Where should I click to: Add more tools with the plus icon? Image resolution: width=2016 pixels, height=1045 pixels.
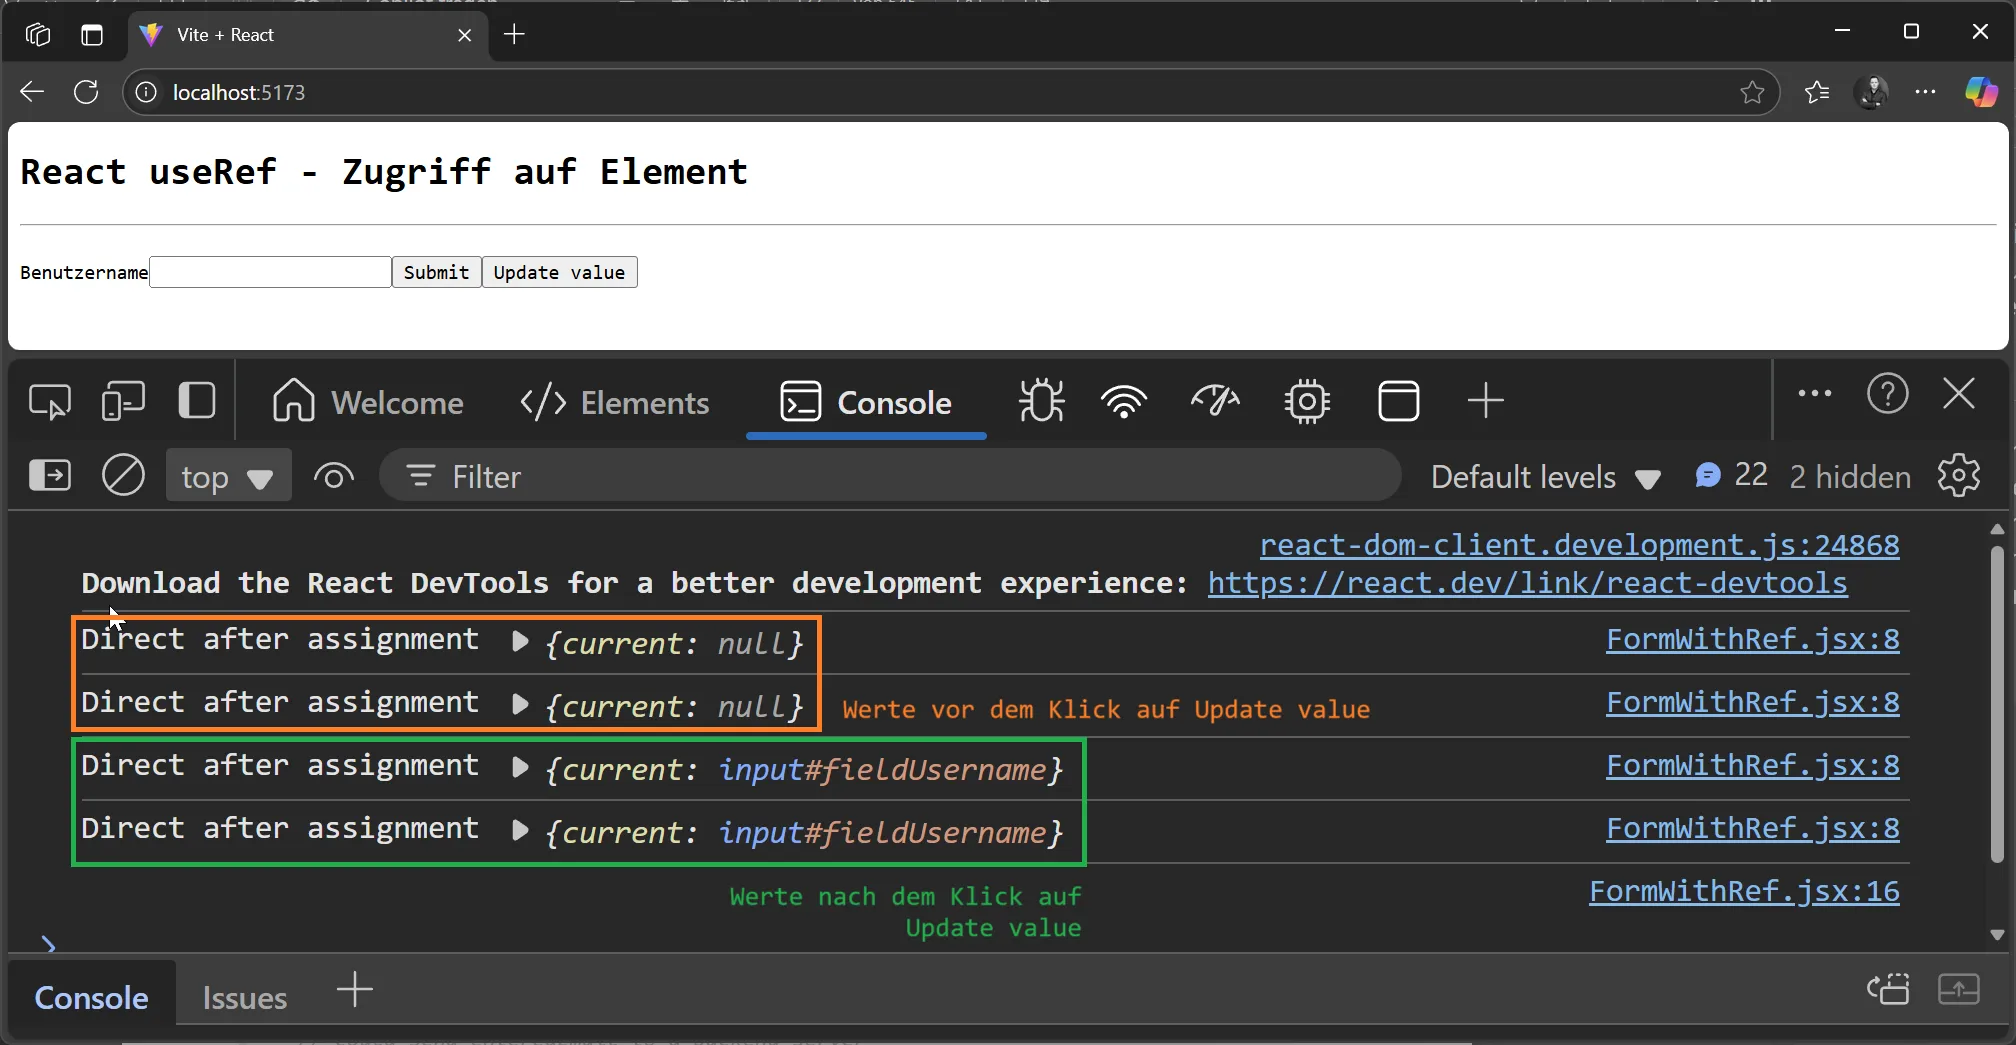pos(1485,401)
